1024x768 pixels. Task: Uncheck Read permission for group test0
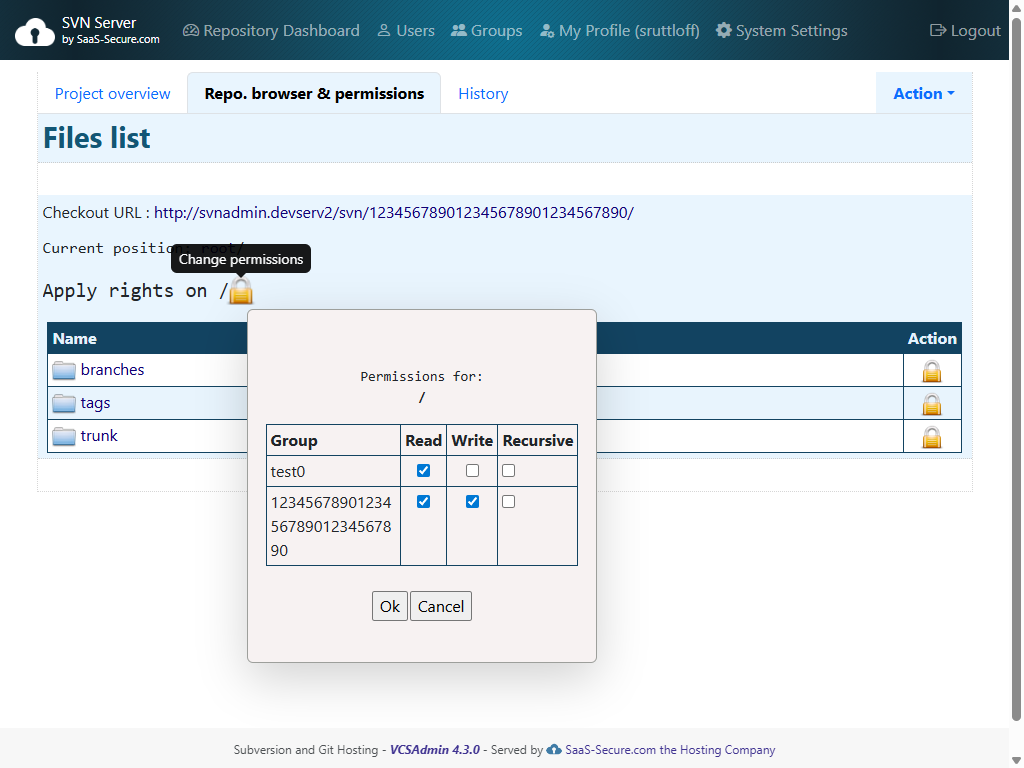423,470
